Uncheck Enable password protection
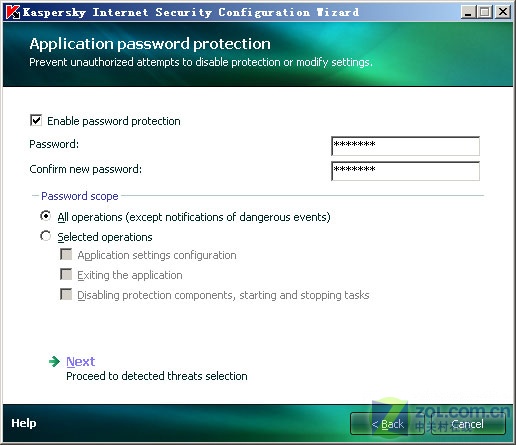 tap(36, 120)
